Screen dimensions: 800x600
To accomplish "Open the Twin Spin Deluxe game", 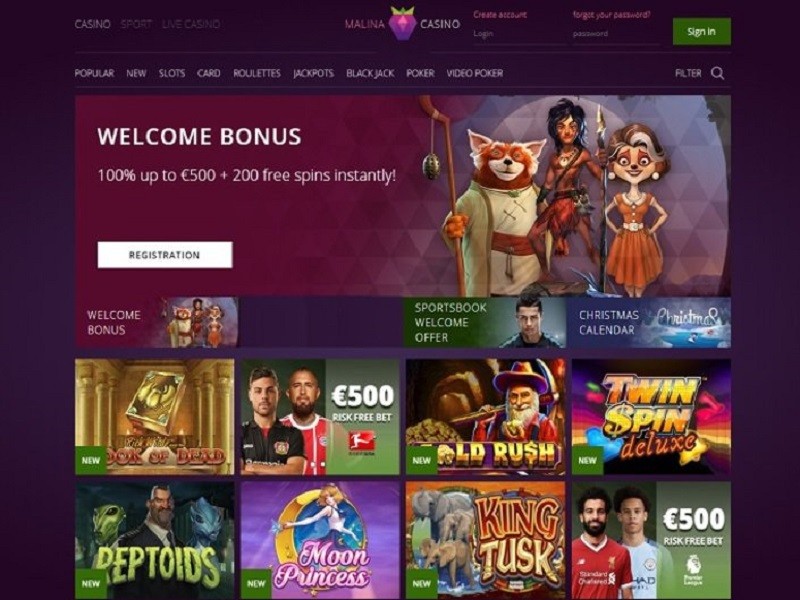I will 651,416.
